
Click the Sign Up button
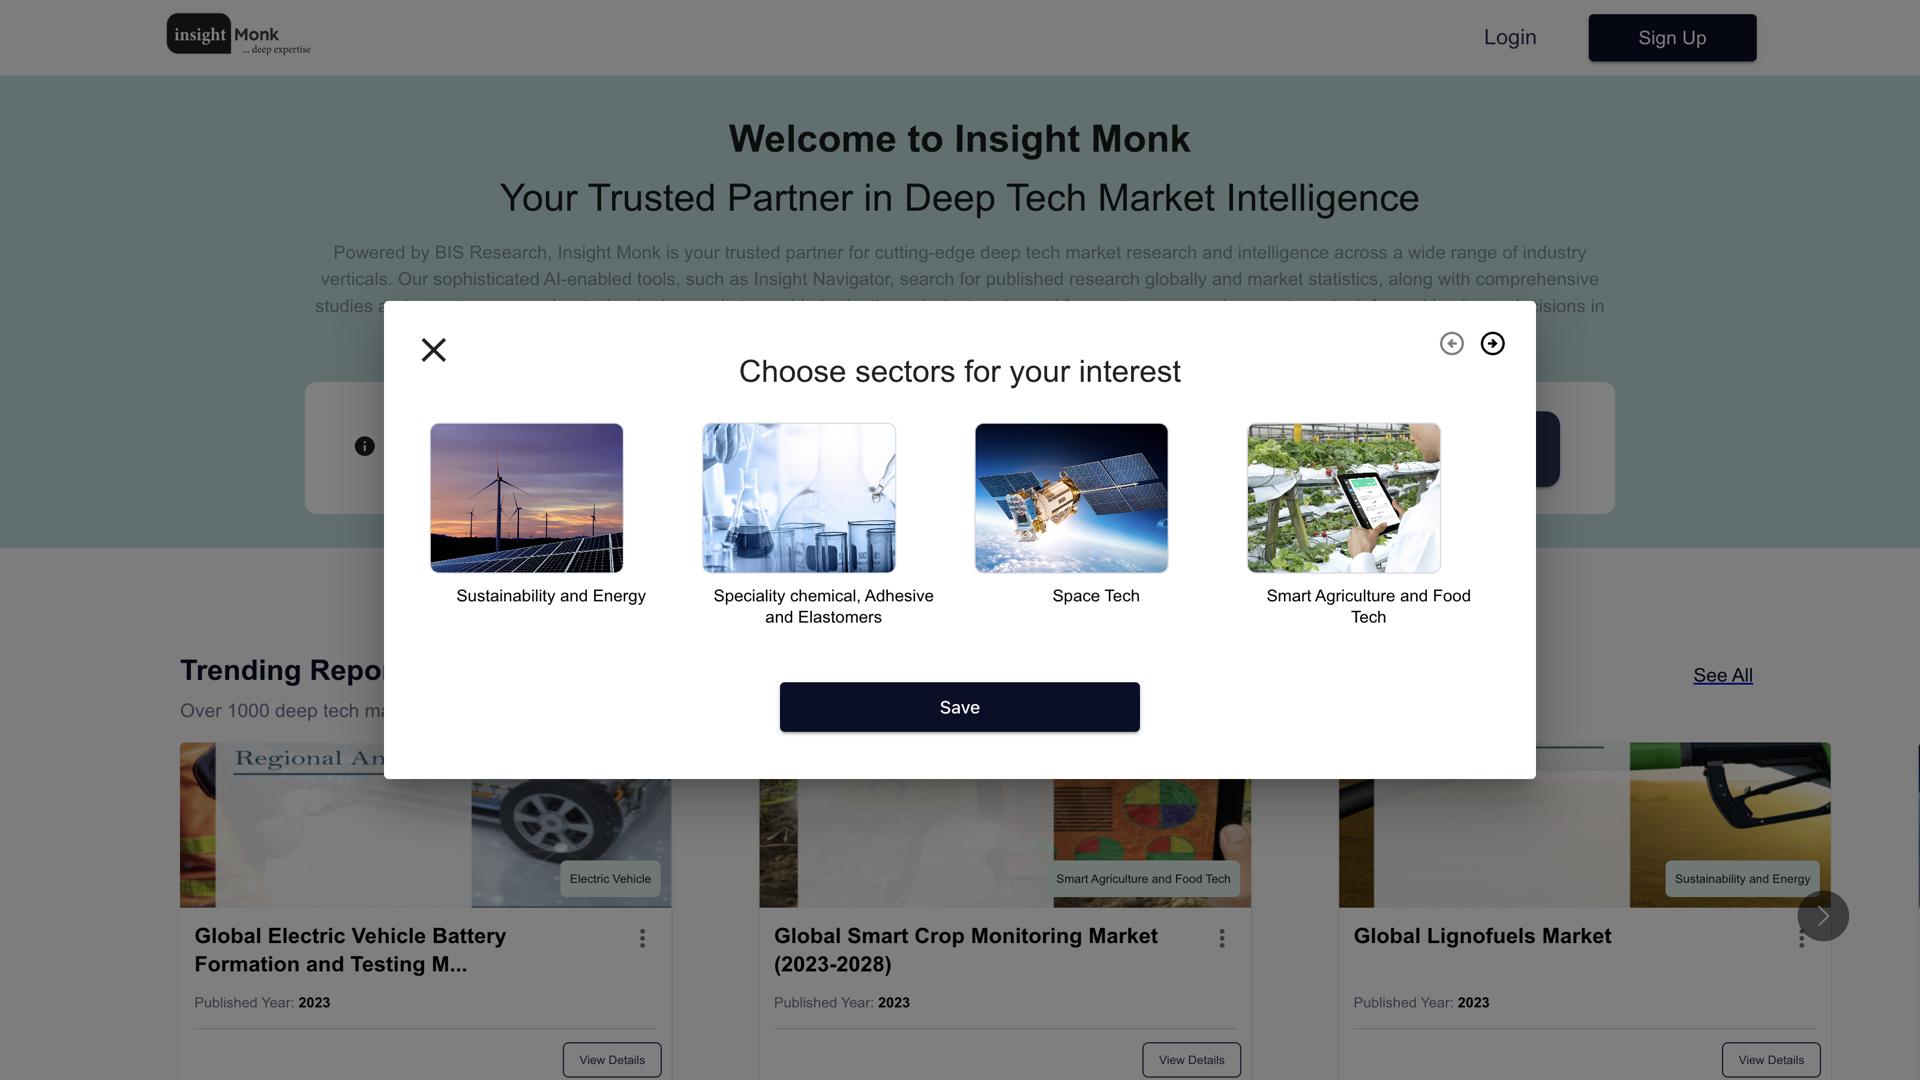tap(1671, 37)
